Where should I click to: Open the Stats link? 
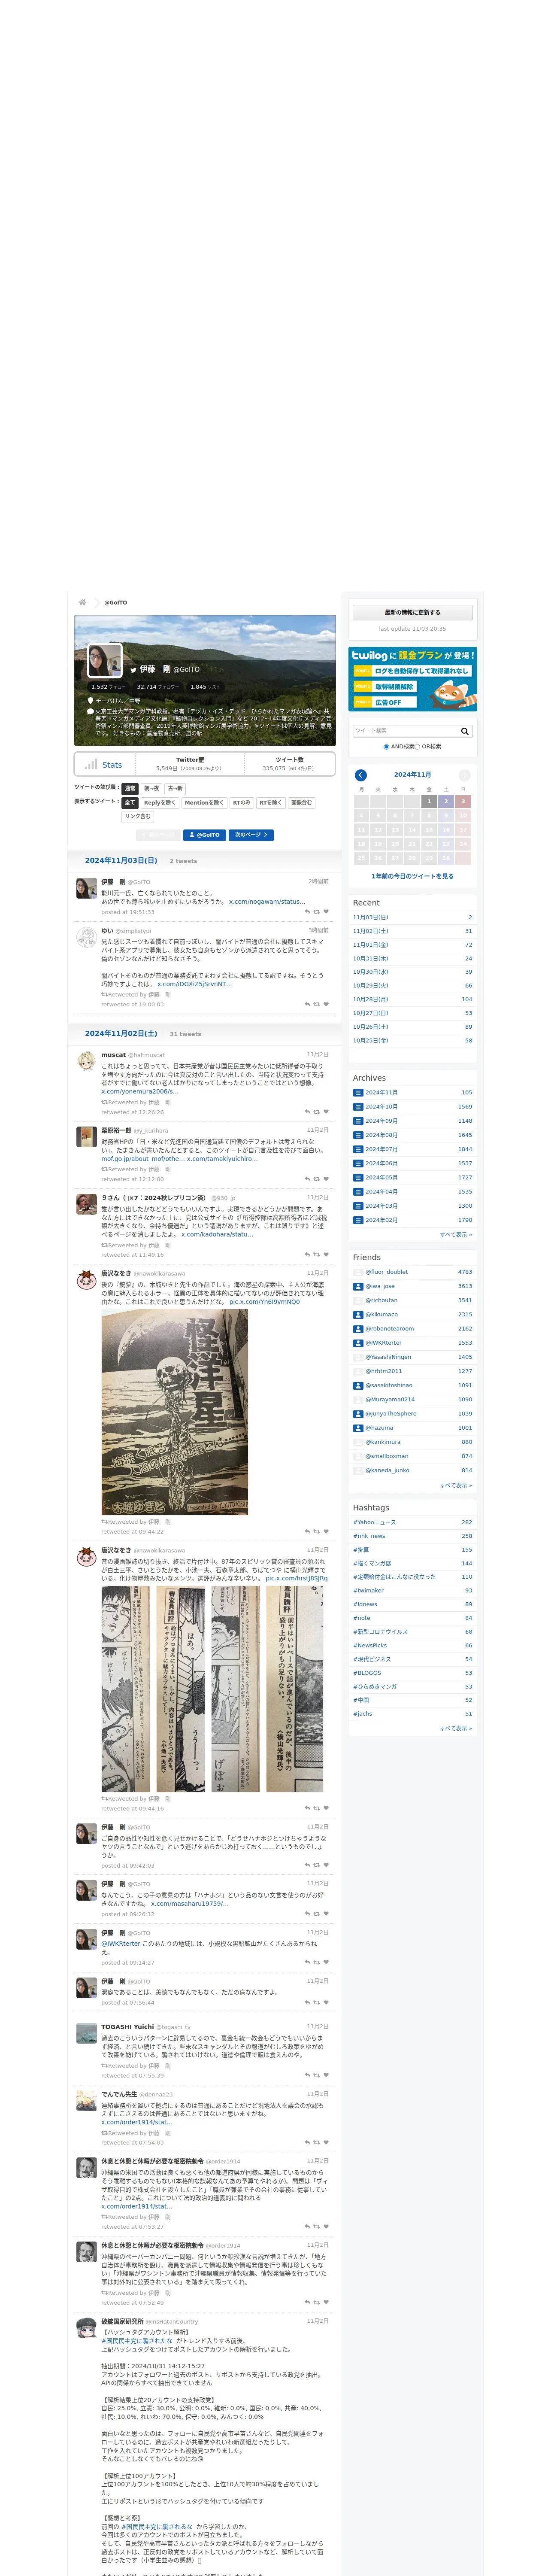pyautogui.click(x=112, y=765)
